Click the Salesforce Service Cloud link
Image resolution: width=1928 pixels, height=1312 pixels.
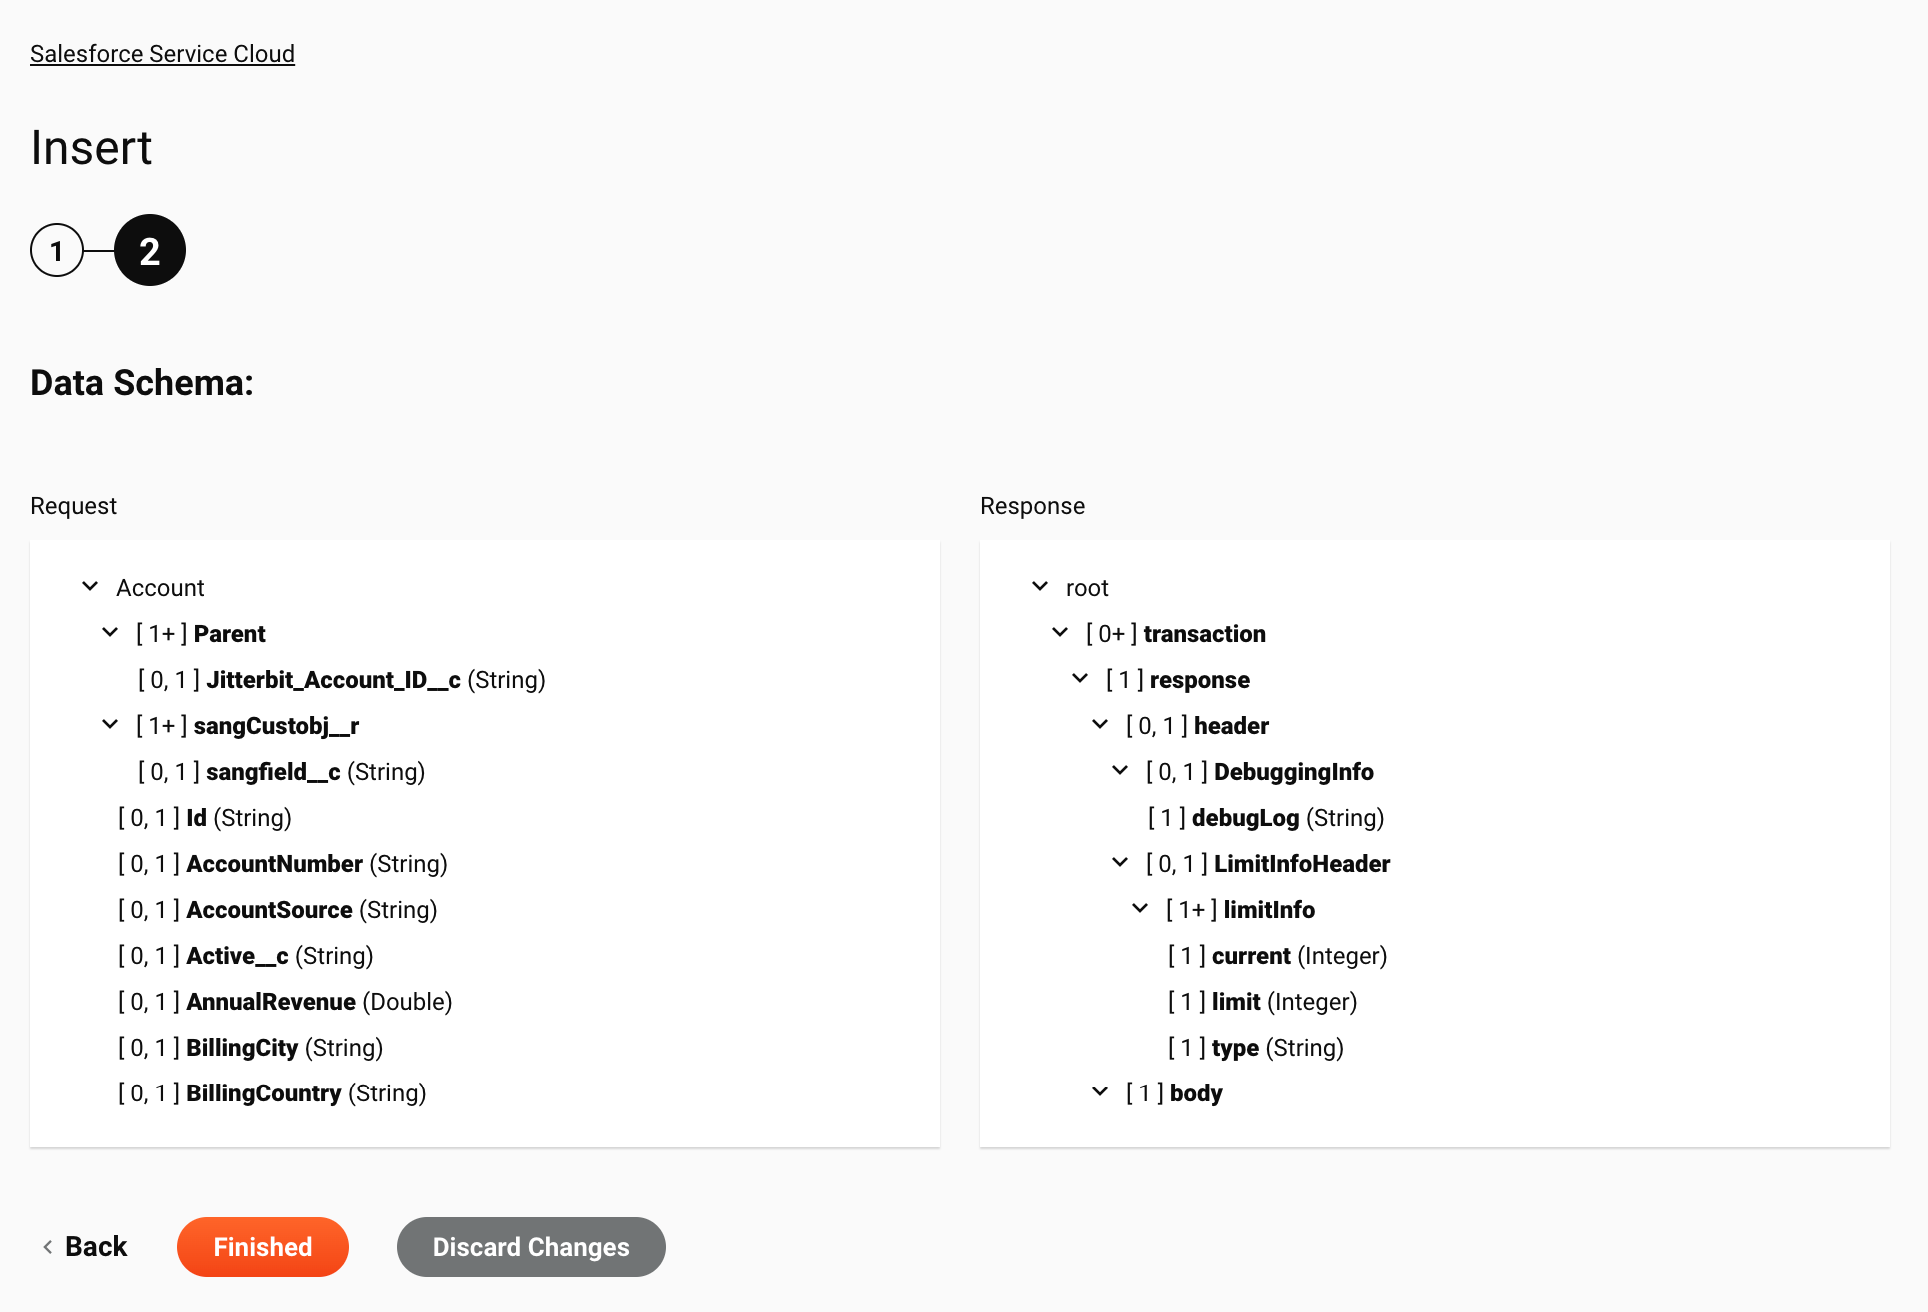(162, 54)
